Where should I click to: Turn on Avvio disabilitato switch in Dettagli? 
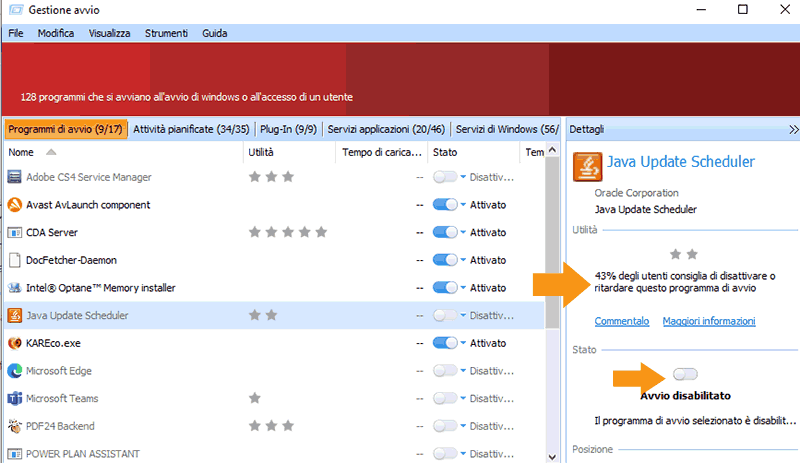(x=685, y=374)
